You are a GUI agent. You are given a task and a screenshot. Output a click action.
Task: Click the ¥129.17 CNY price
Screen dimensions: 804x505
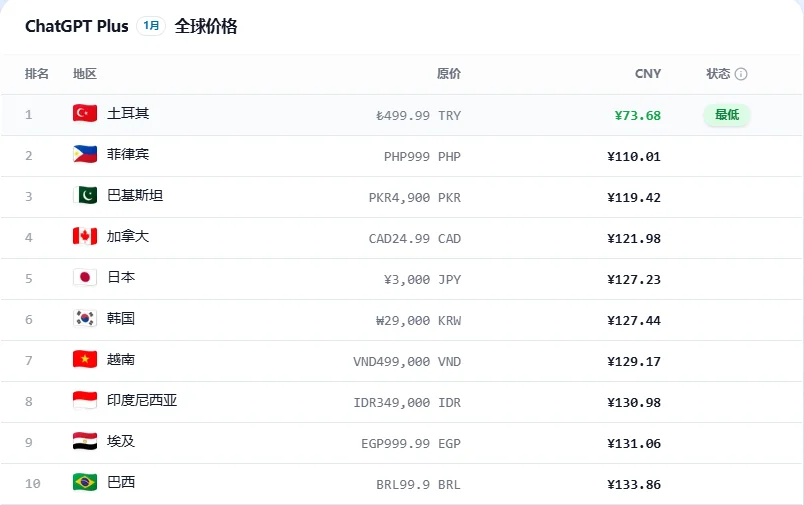click(x=634, y=362)
